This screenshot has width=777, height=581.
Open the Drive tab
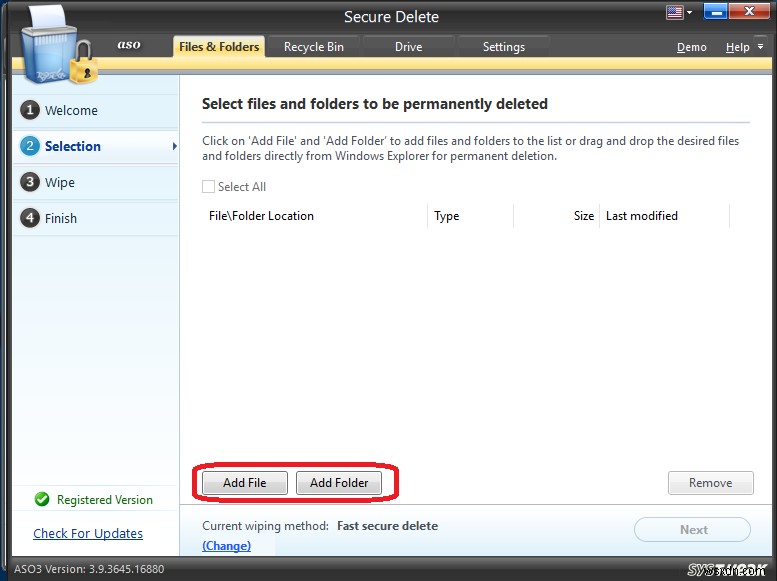(408, 47)
